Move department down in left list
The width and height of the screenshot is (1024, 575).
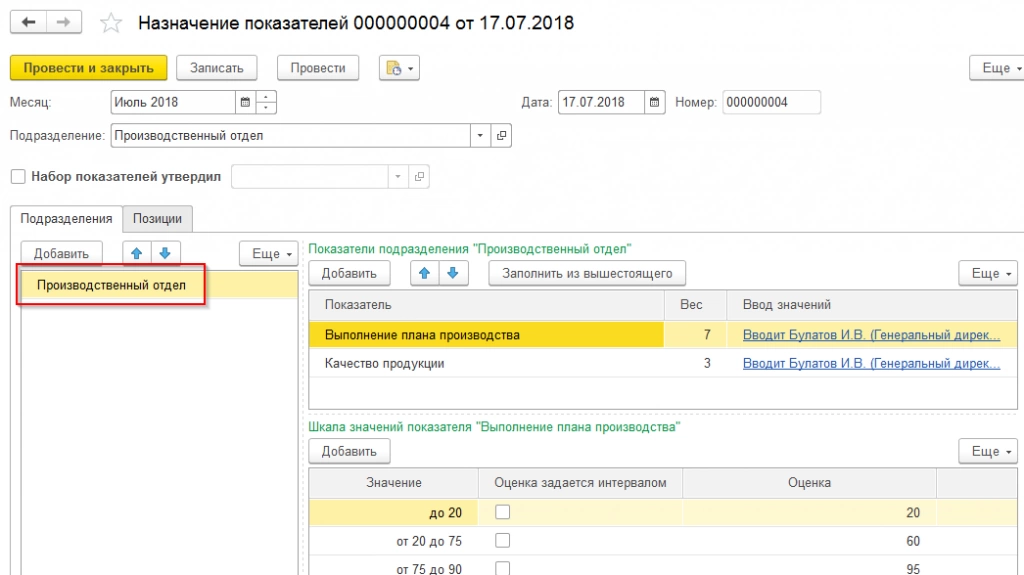tap(165, 254)
